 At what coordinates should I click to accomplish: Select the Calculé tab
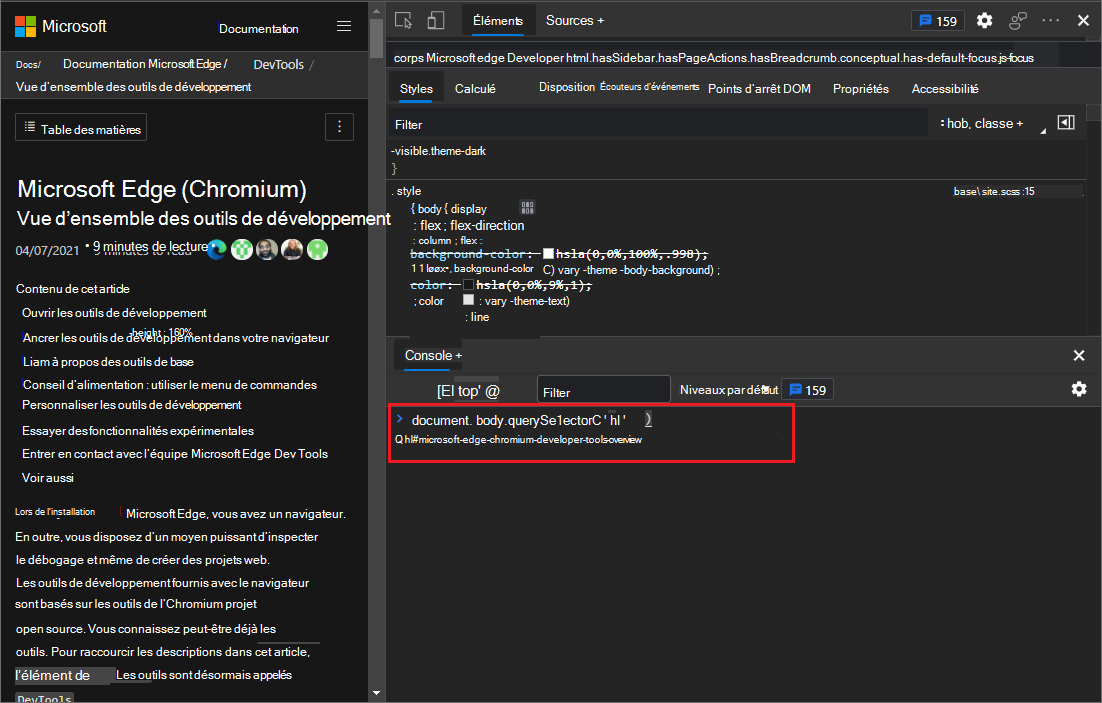click(475, 89)
